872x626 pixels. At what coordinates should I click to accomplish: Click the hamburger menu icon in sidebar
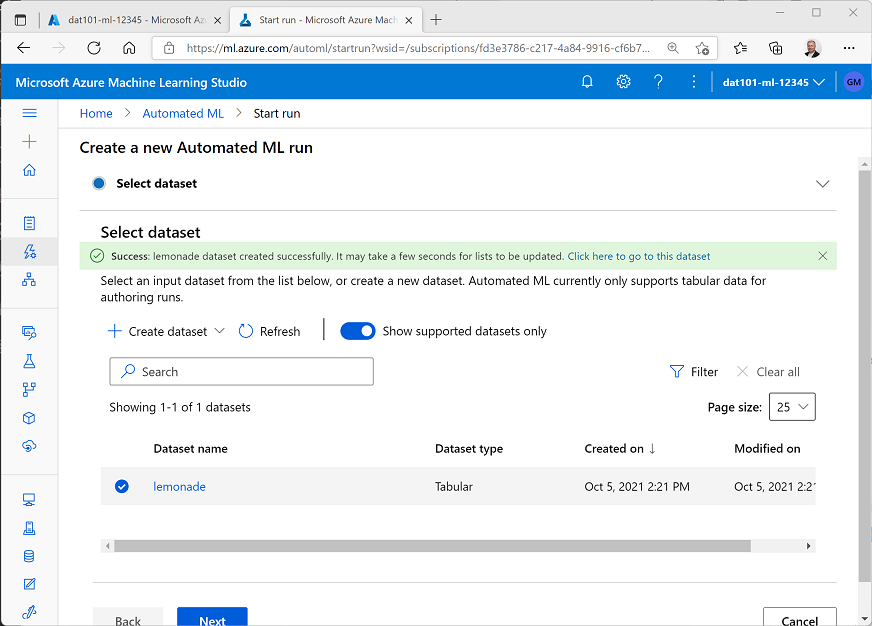(x=29, y=114)
